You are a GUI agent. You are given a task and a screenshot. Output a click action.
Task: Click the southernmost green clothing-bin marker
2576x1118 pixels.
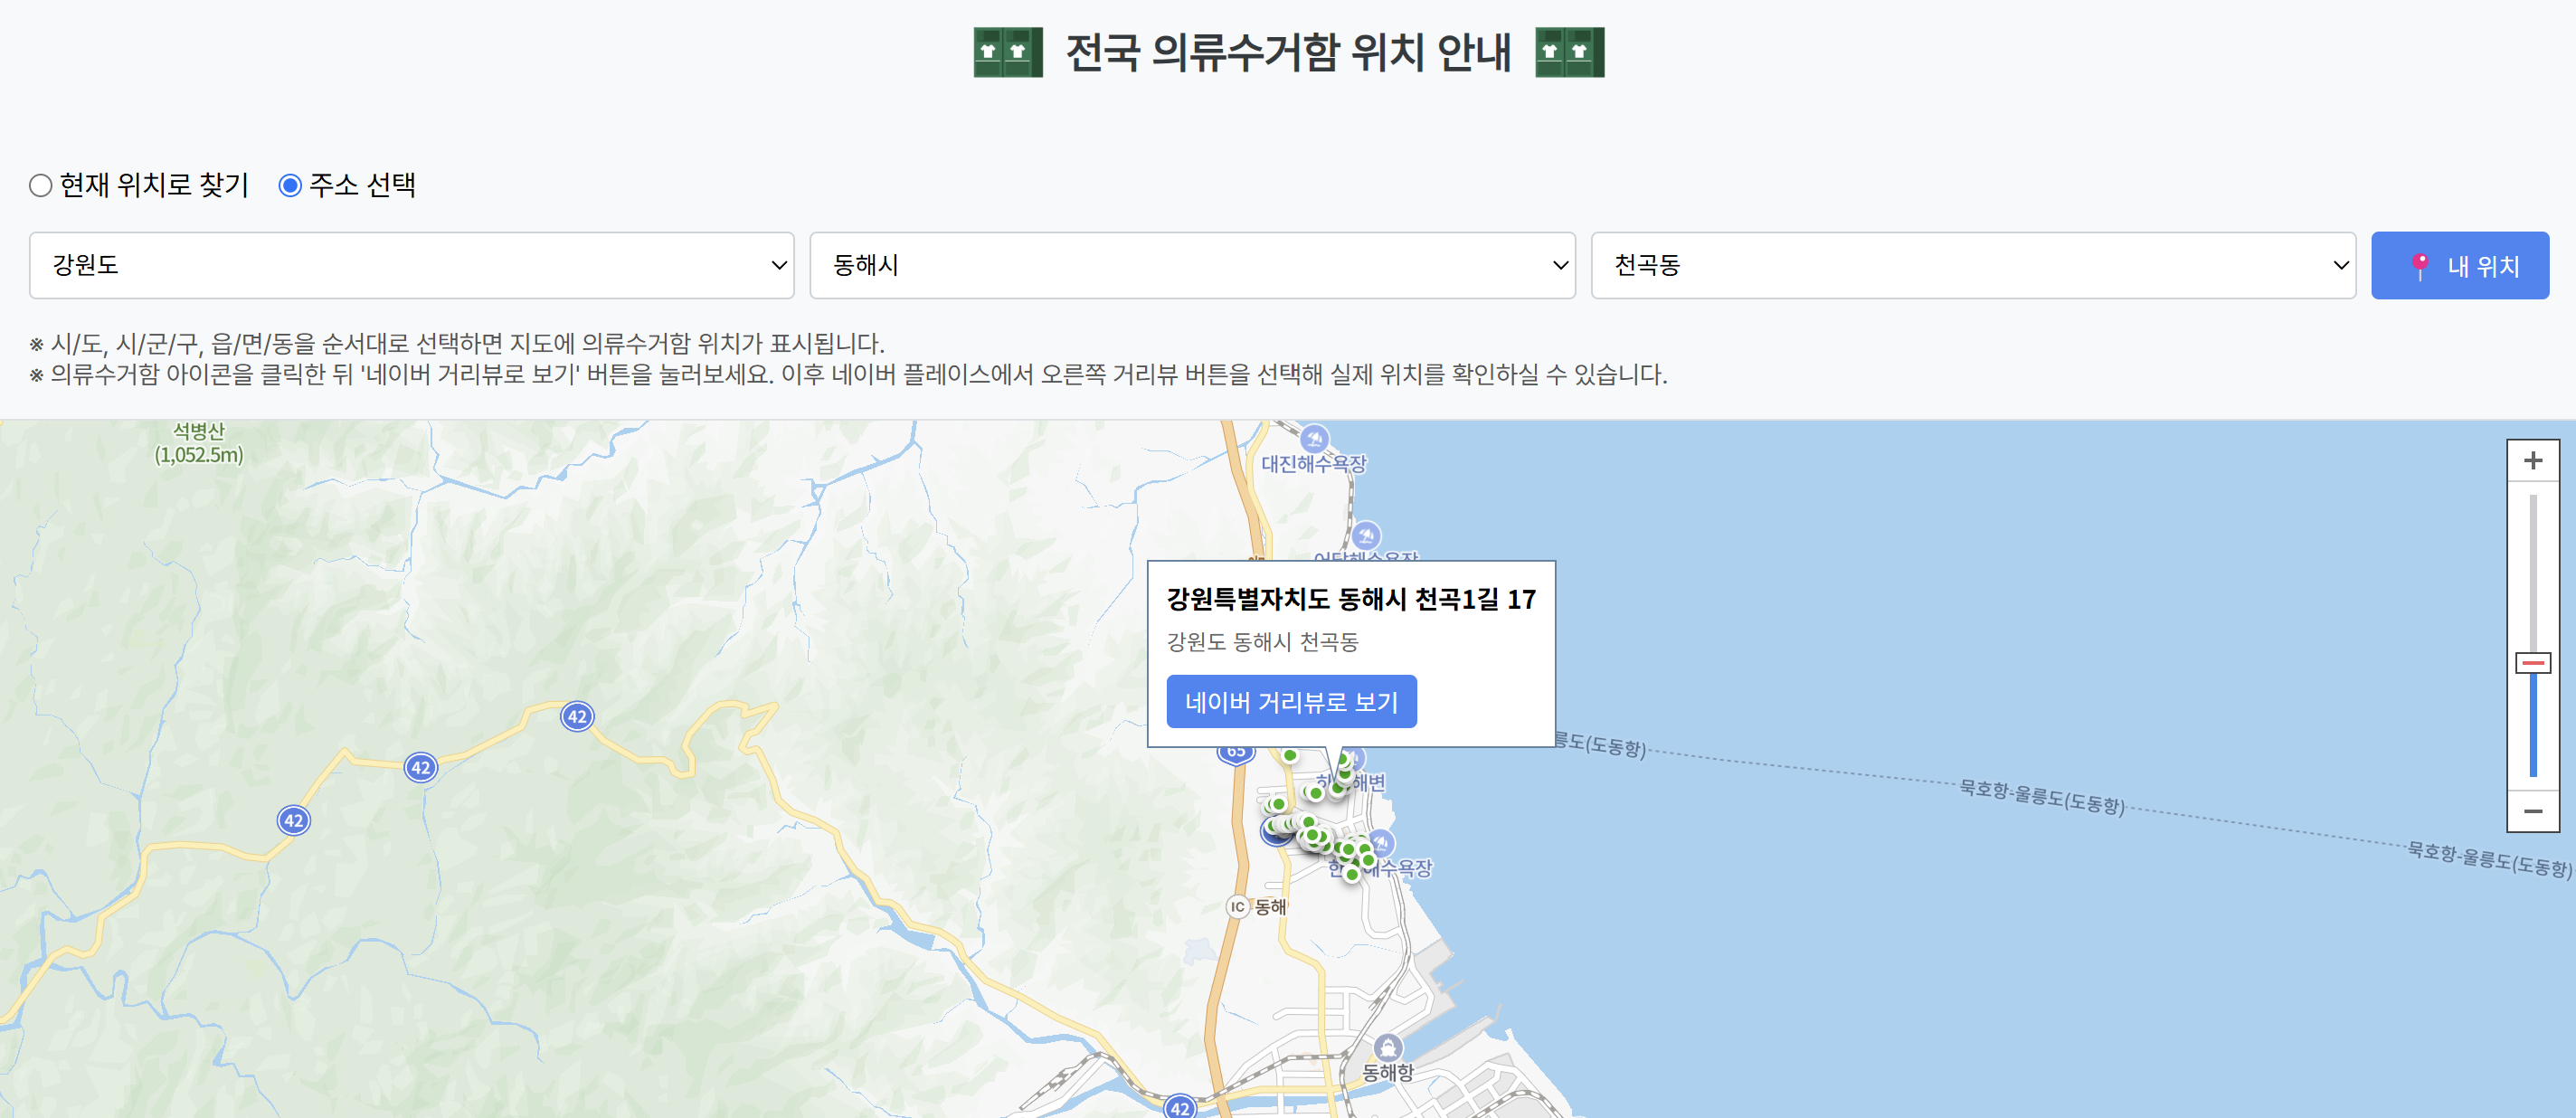point(1352,874)
